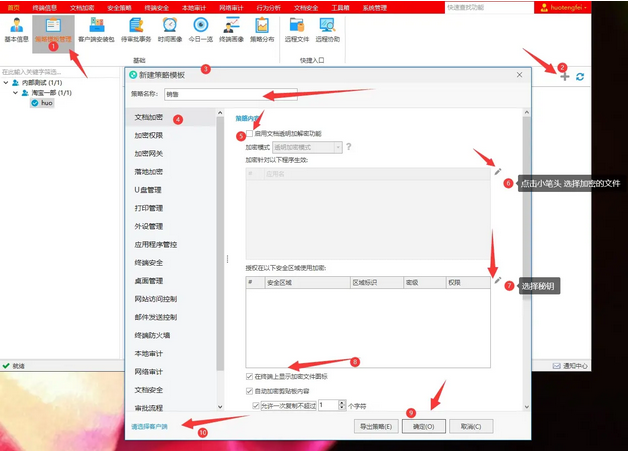Click the pencil icon beside the security zone table
This screenshot has height=451, width=628.
497,280
